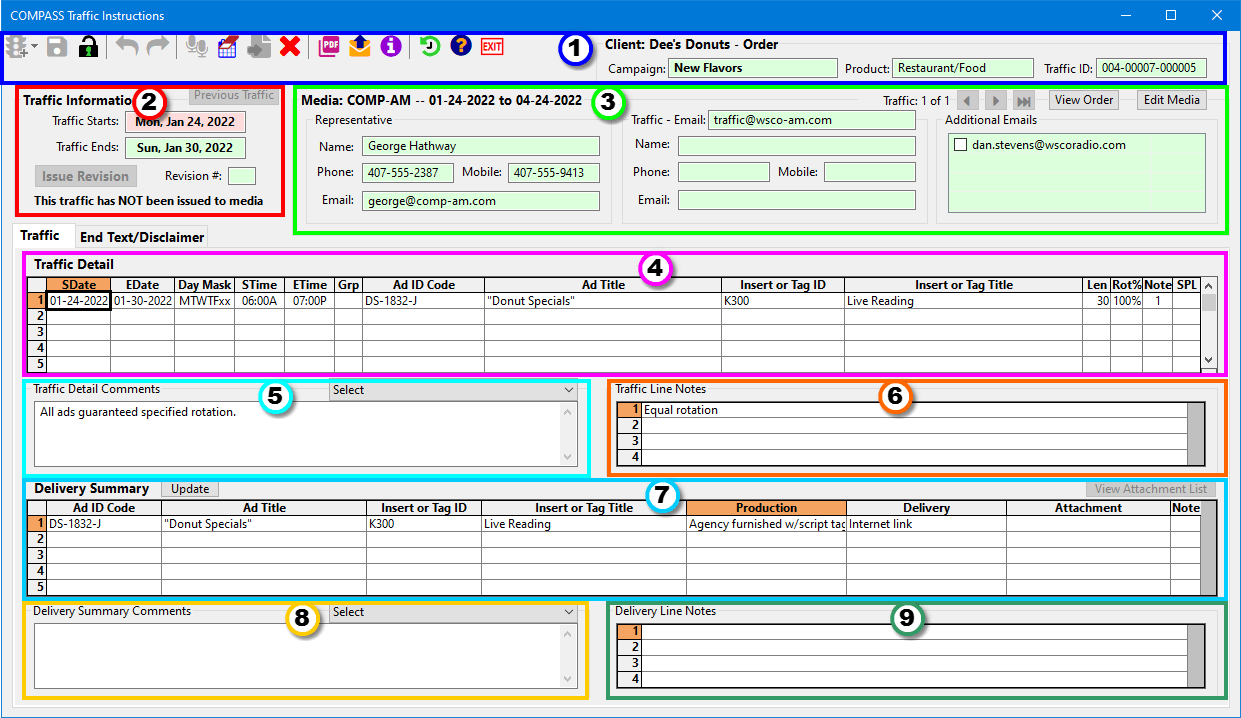Screen dimensions: 1241x718
Task: Click the View Order button
Action: coord(1084,100)
